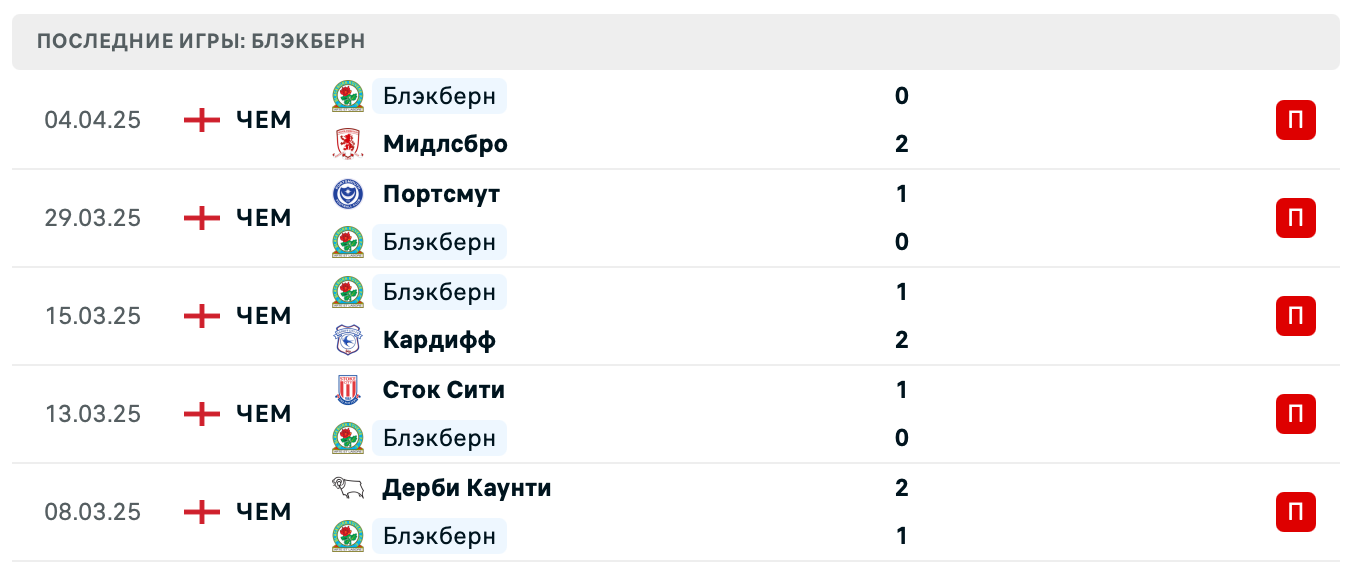Open the Кардифф team link

coord(439,340)
